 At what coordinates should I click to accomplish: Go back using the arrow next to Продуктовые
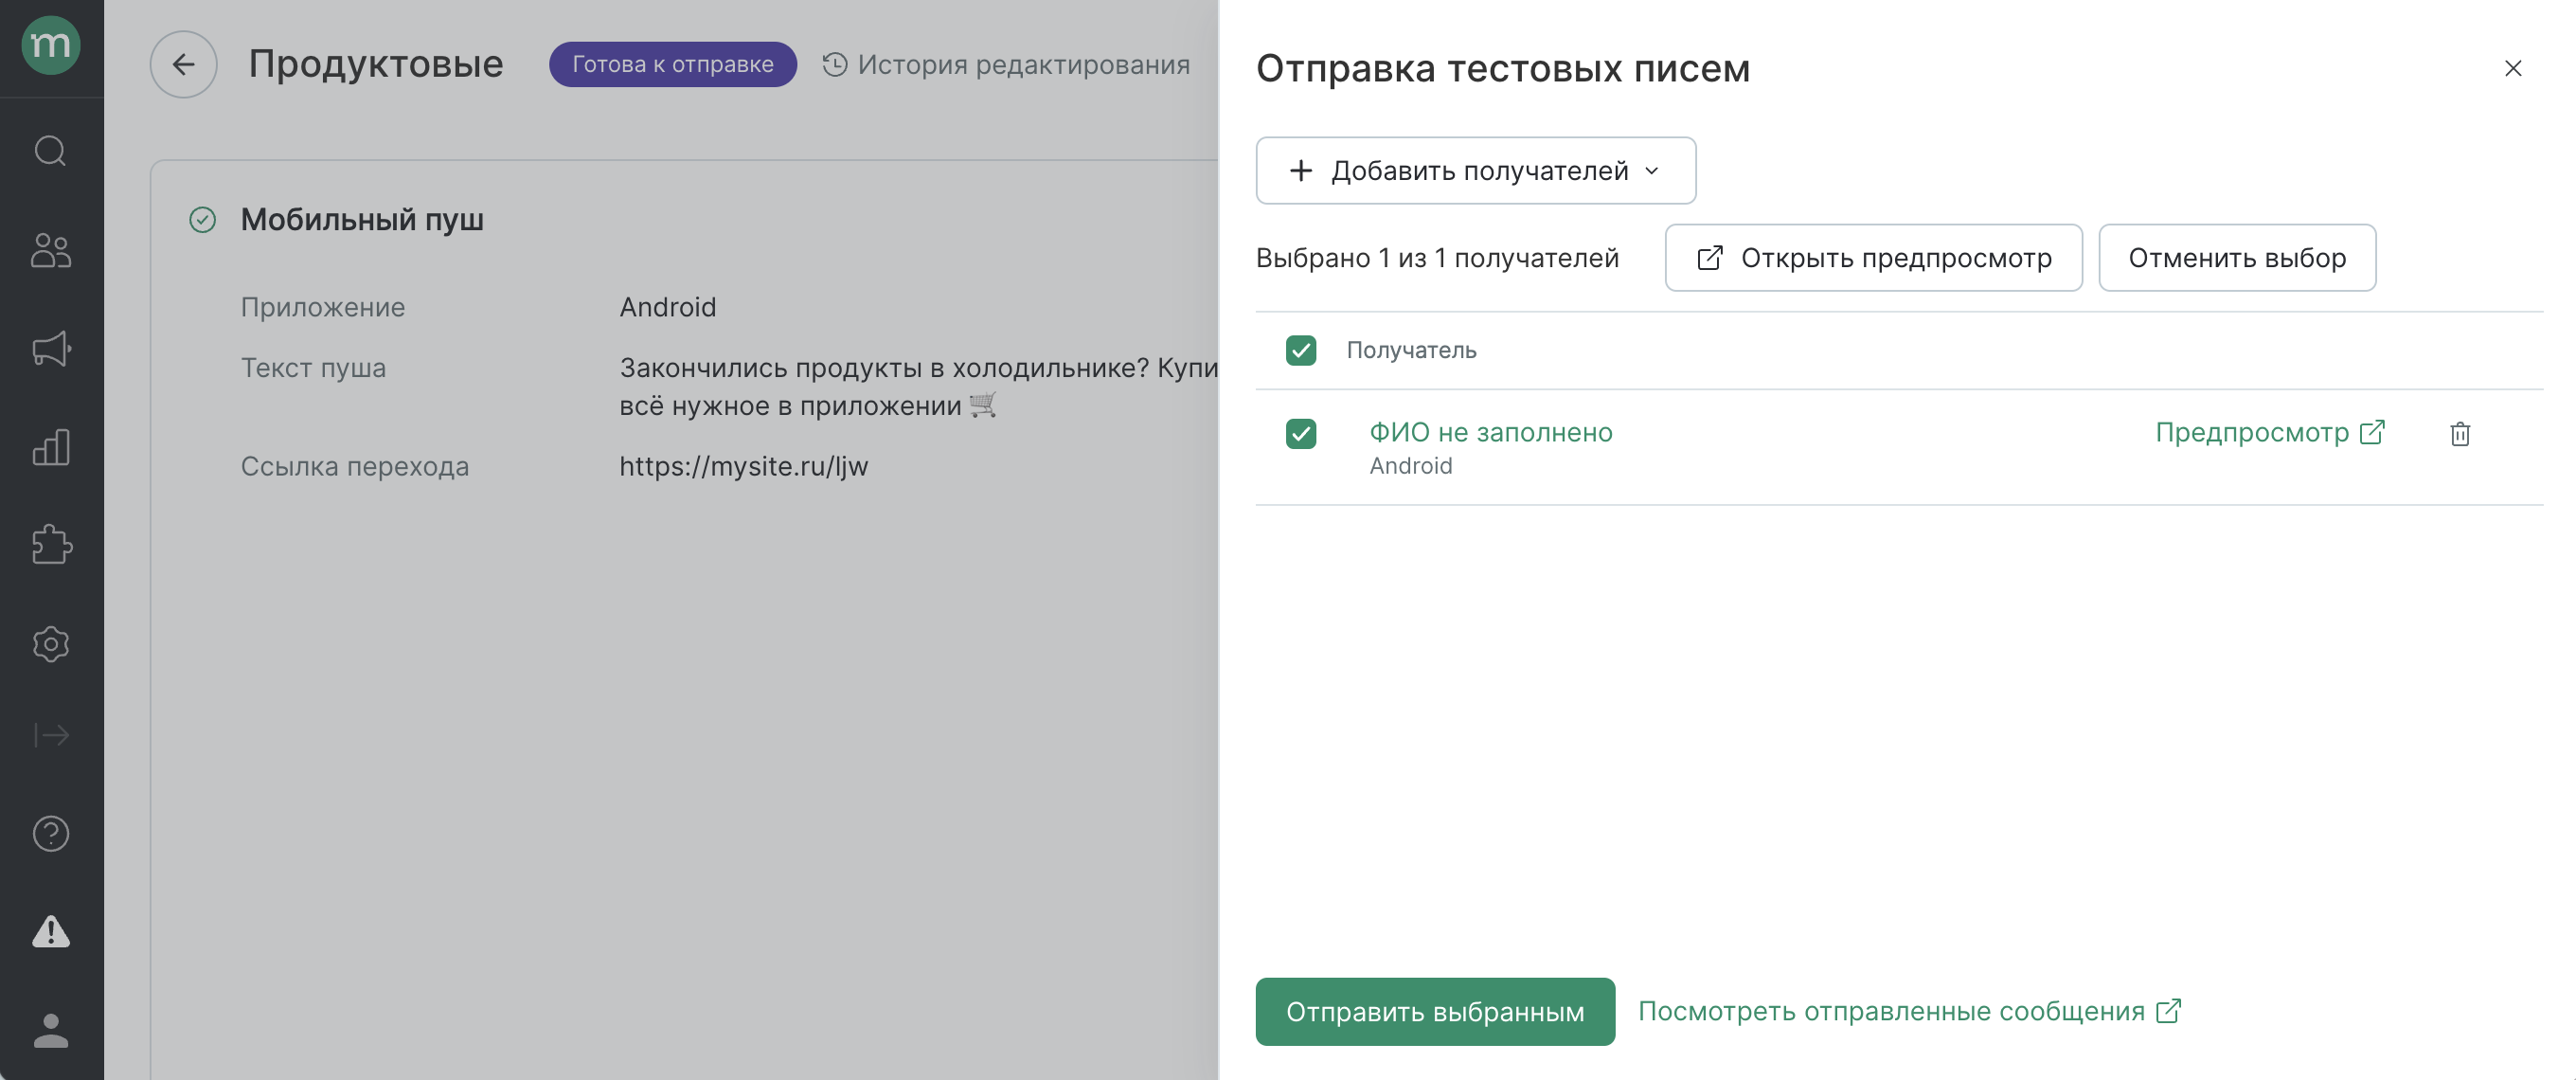point(183,65)
